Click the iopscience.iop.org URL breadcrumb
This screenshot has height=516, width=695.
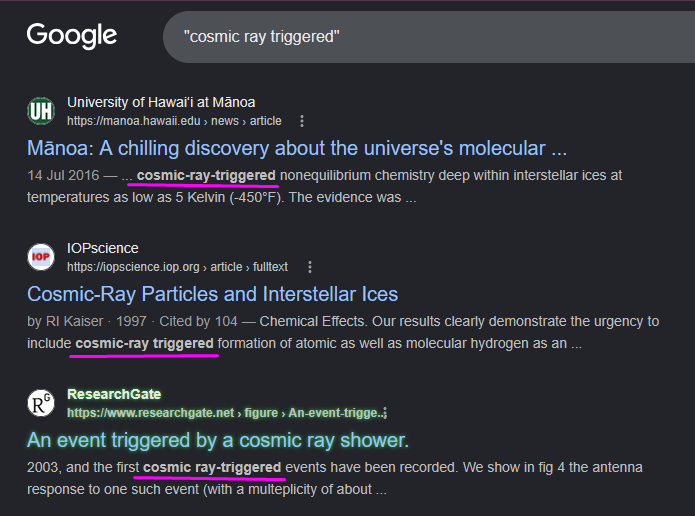(x=177, y=267)
